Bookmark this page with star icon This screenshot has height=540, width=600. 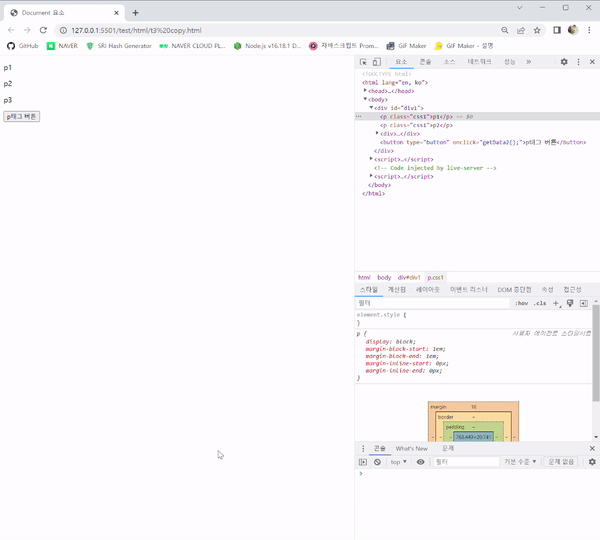pos(537,30)
